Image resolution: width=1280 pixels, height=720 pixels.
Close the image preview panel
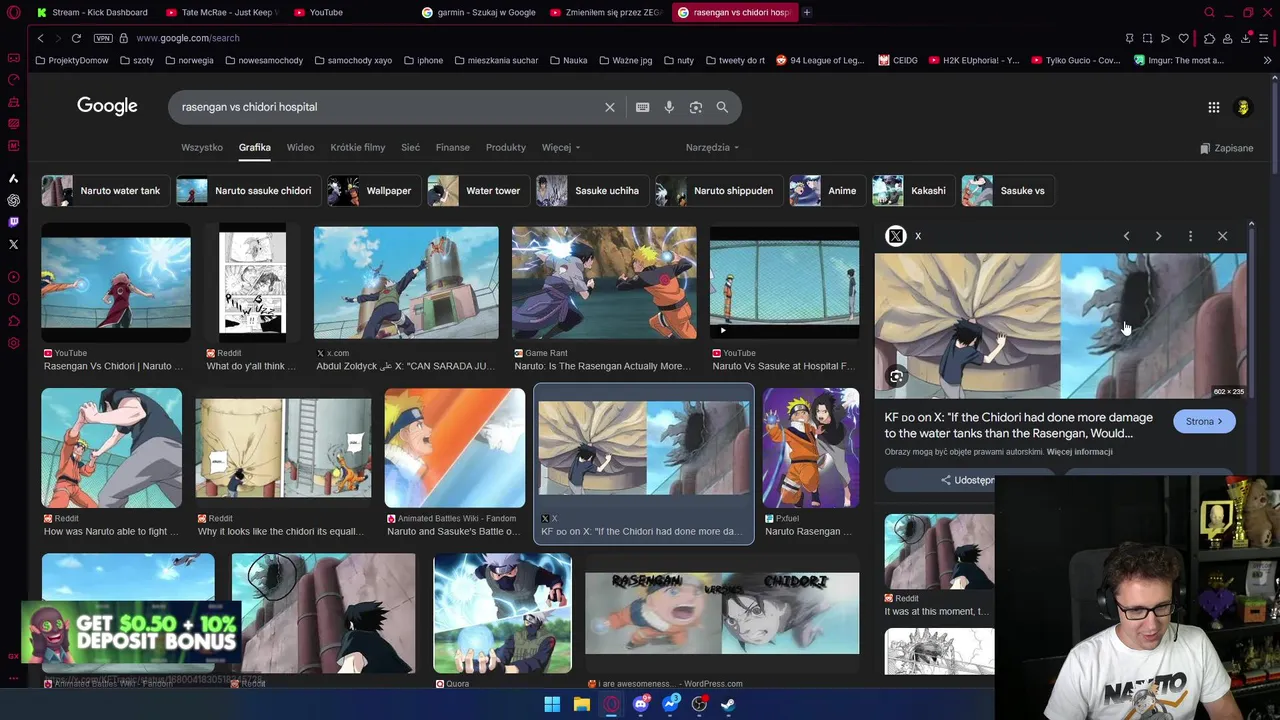[1222, 236]
